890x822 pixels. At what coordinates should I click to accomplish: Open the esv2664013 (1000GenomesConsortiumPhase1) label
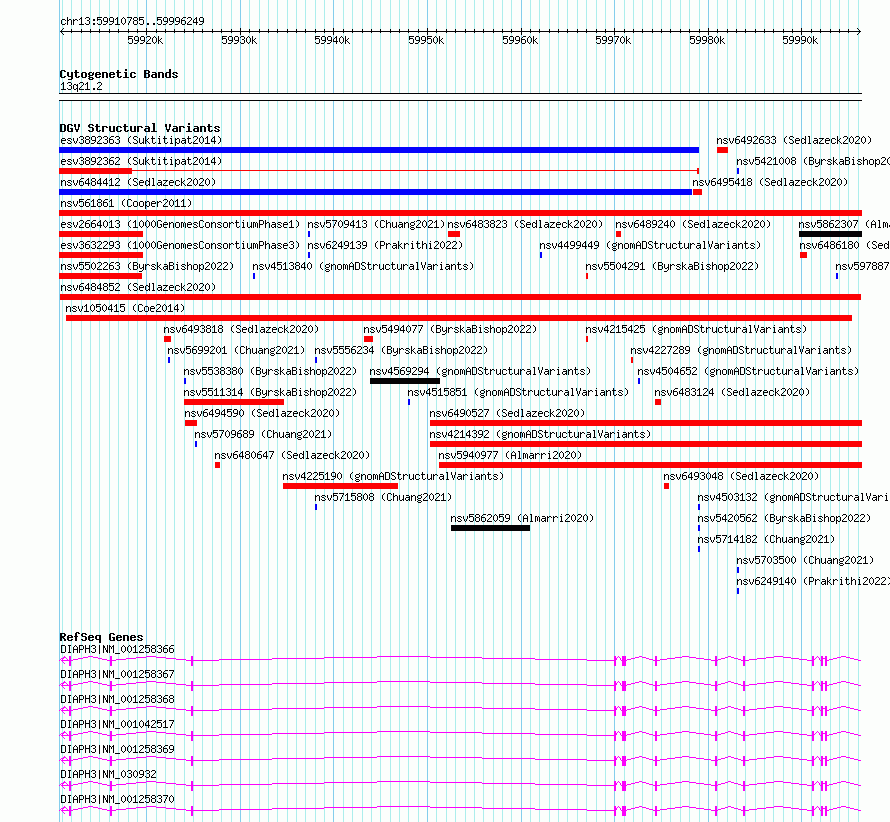(180, 224)
